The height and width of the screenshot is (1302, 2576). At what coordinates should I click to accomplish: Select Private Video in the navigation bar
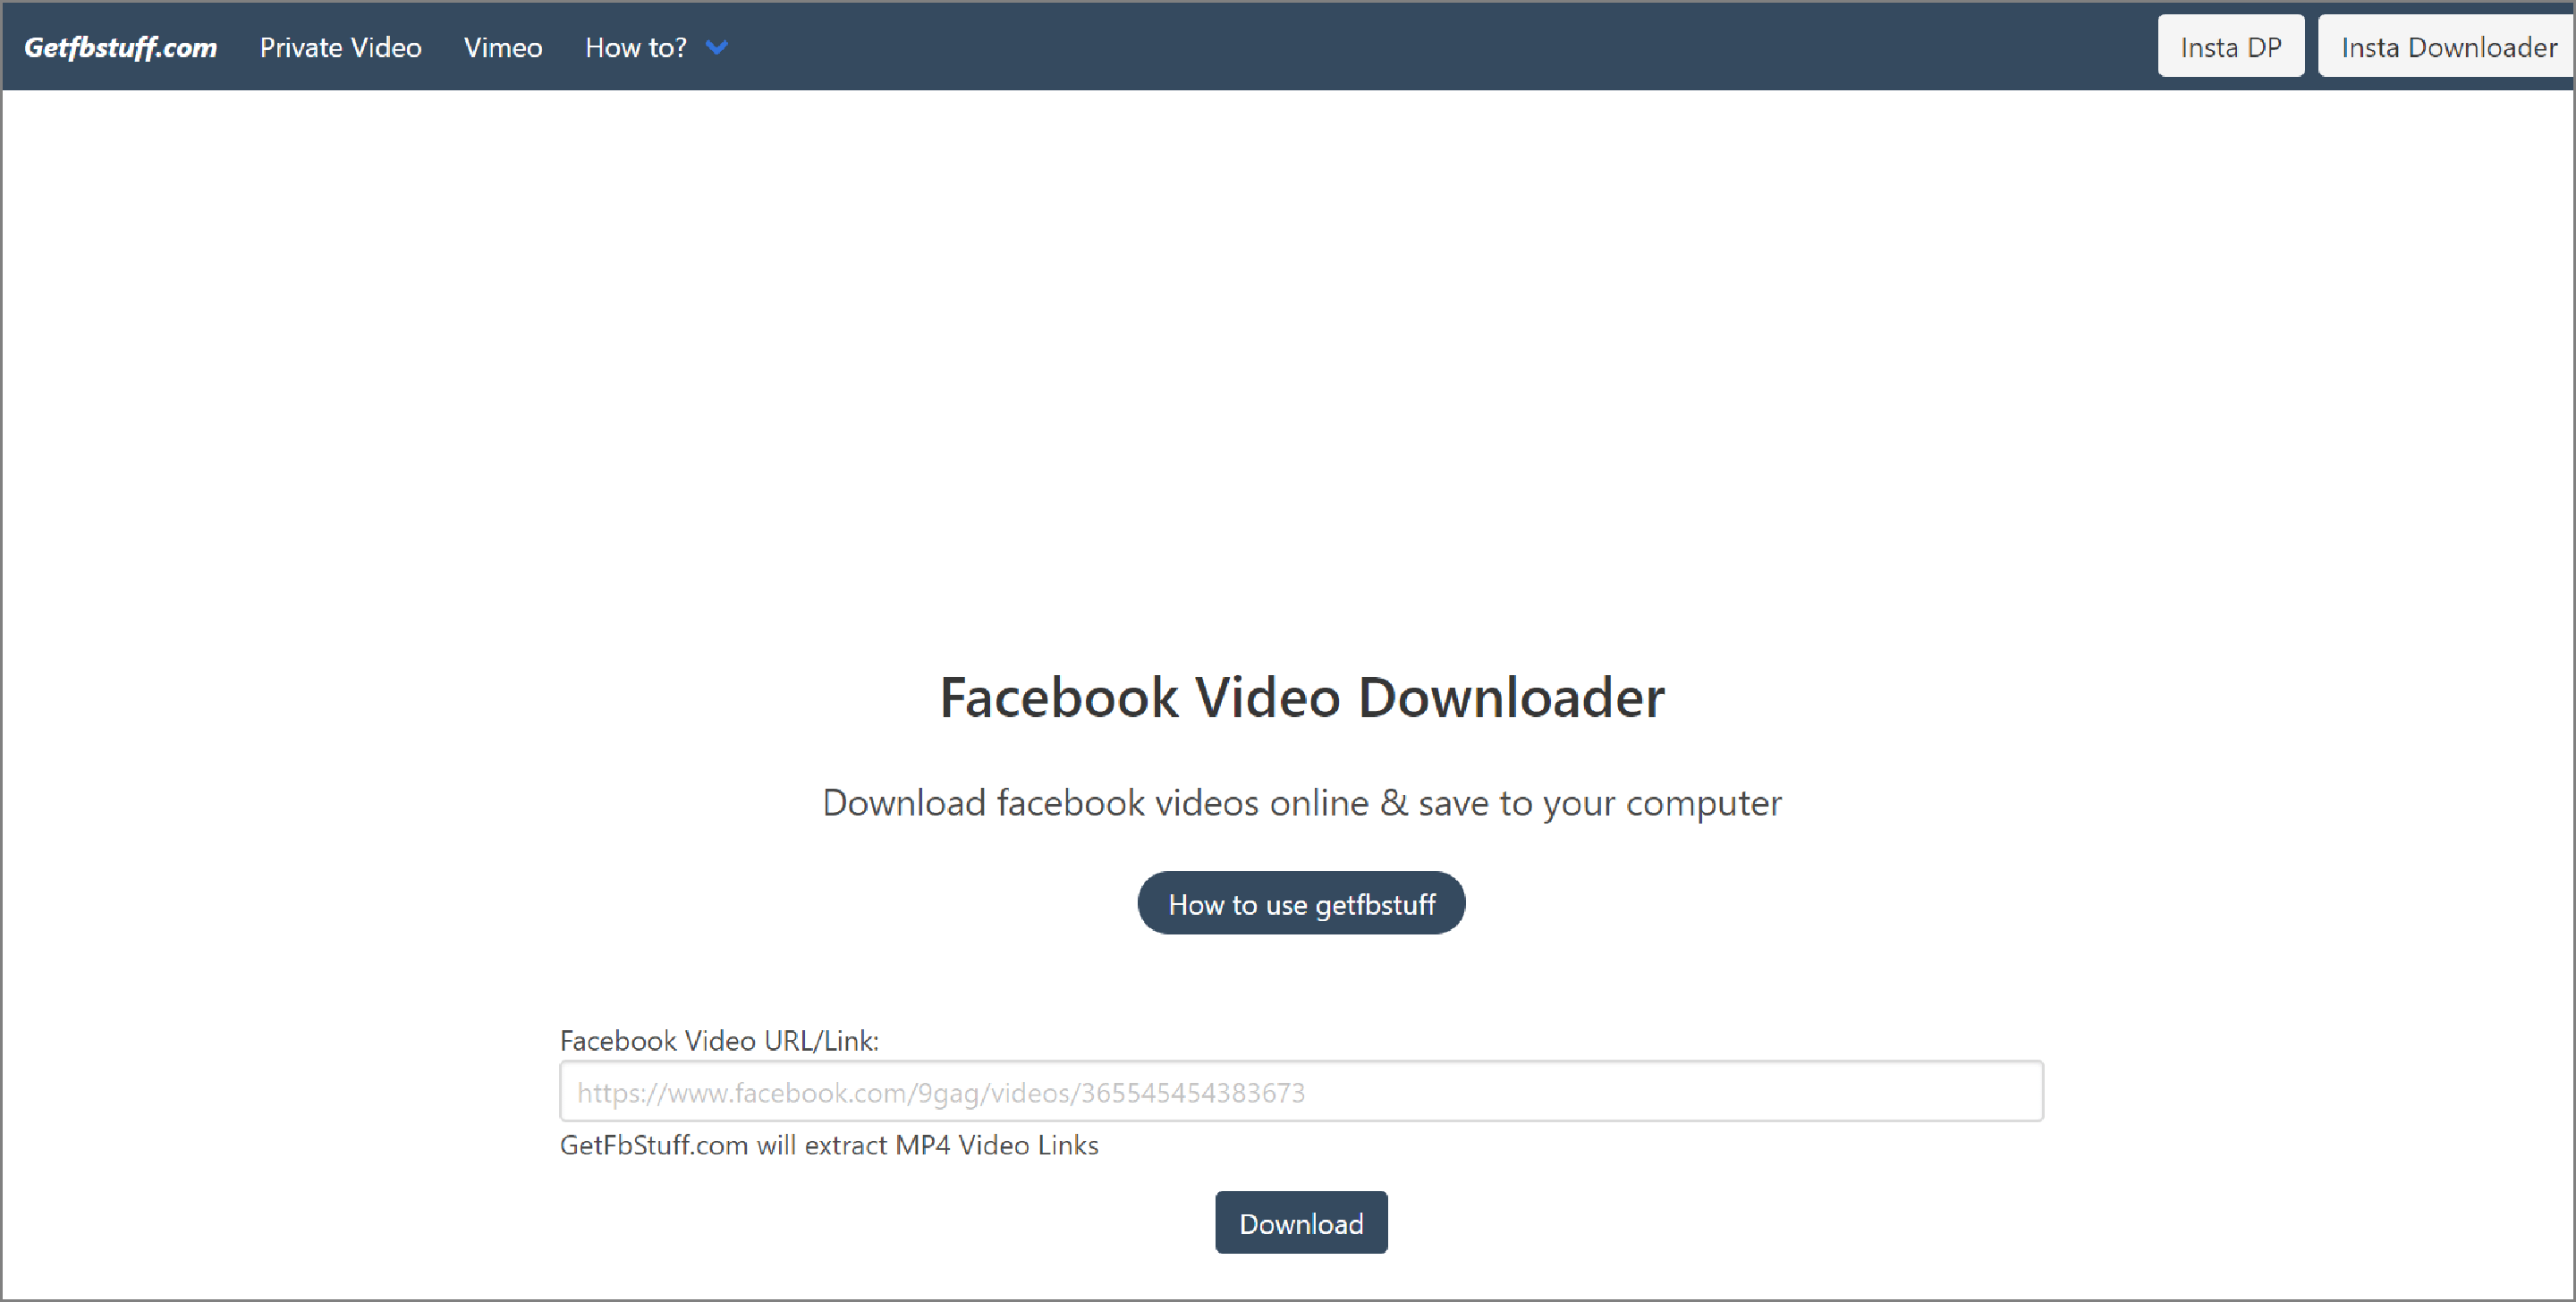341,46
